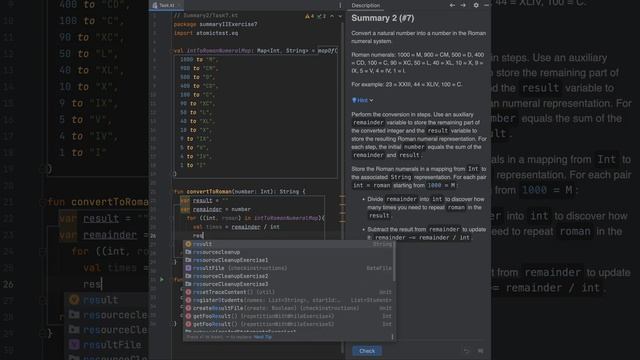640x360 pixels.
Task: Expand the Hint section
Action: coord(362,100)
